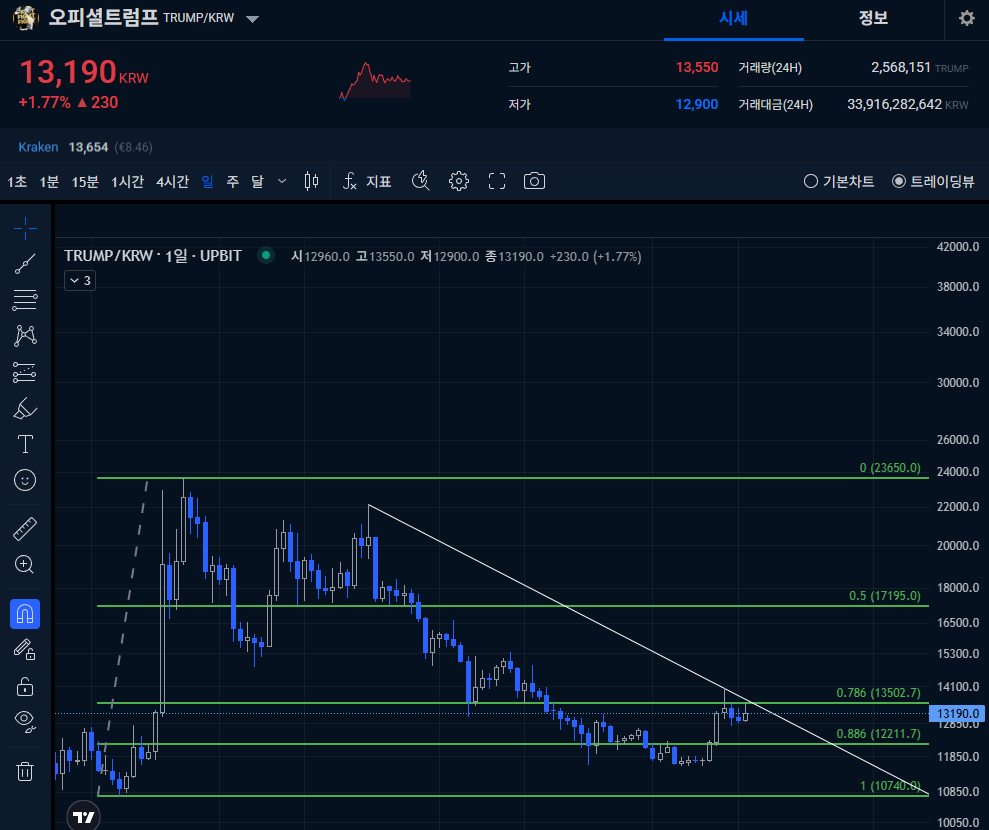Select the crosshair cursor tool

click(x=25, y=228)
